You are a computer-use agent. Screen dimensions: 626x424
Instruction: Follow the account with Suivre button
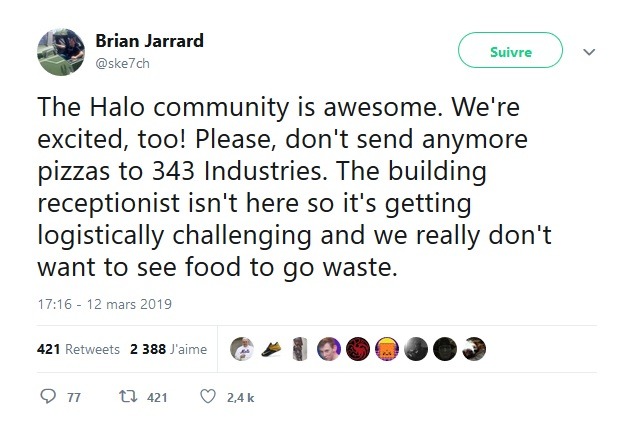(510, 50)
